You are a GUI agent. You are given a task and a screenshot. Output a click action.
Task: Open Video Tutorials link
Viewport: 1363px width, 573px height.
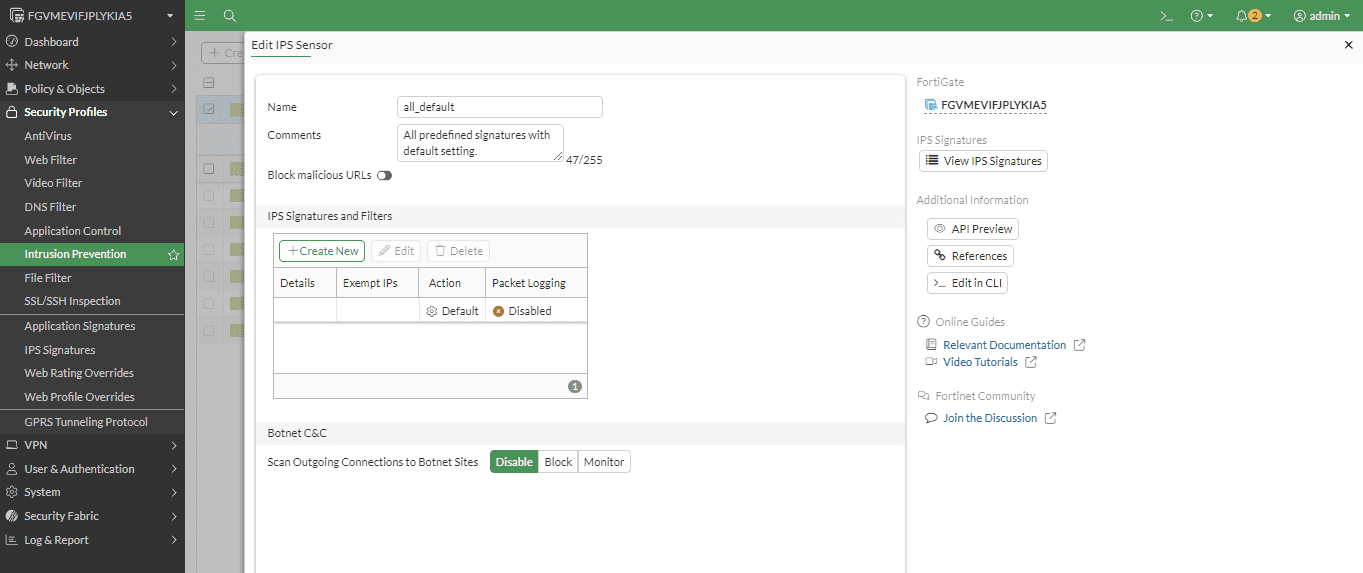[980, 362]
